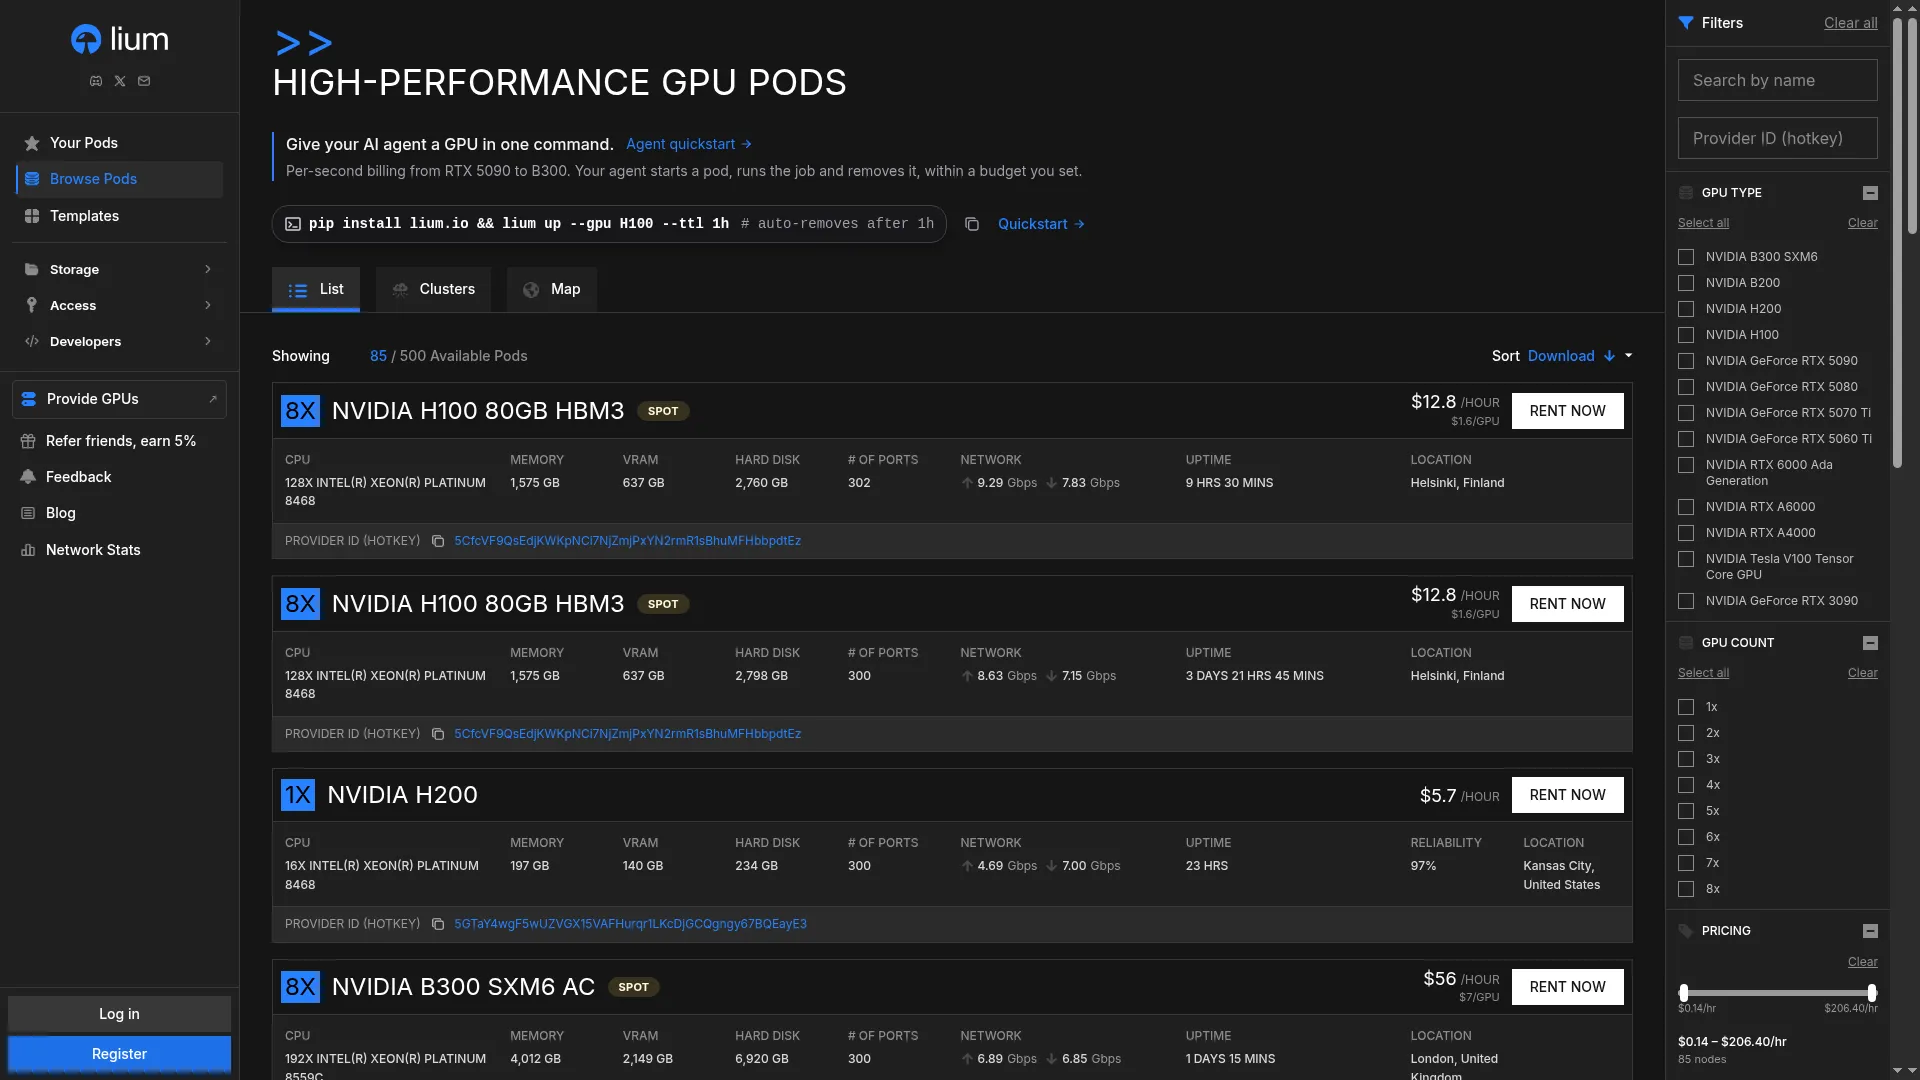Click the email envelope icon under the logo

[x=144, y=81]
